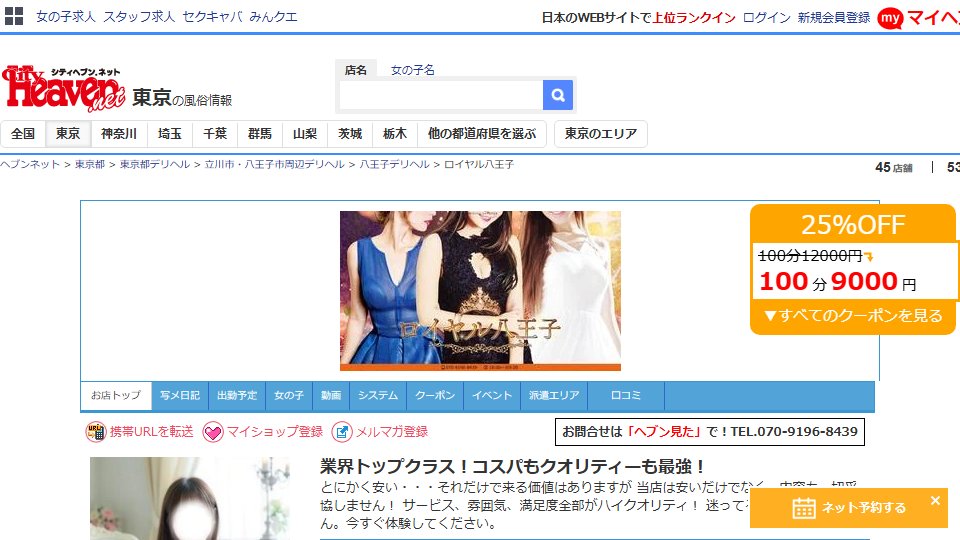Open the grid menu icon at top left
This screenshot has height=540, width=960.
[x=13, y=16]
